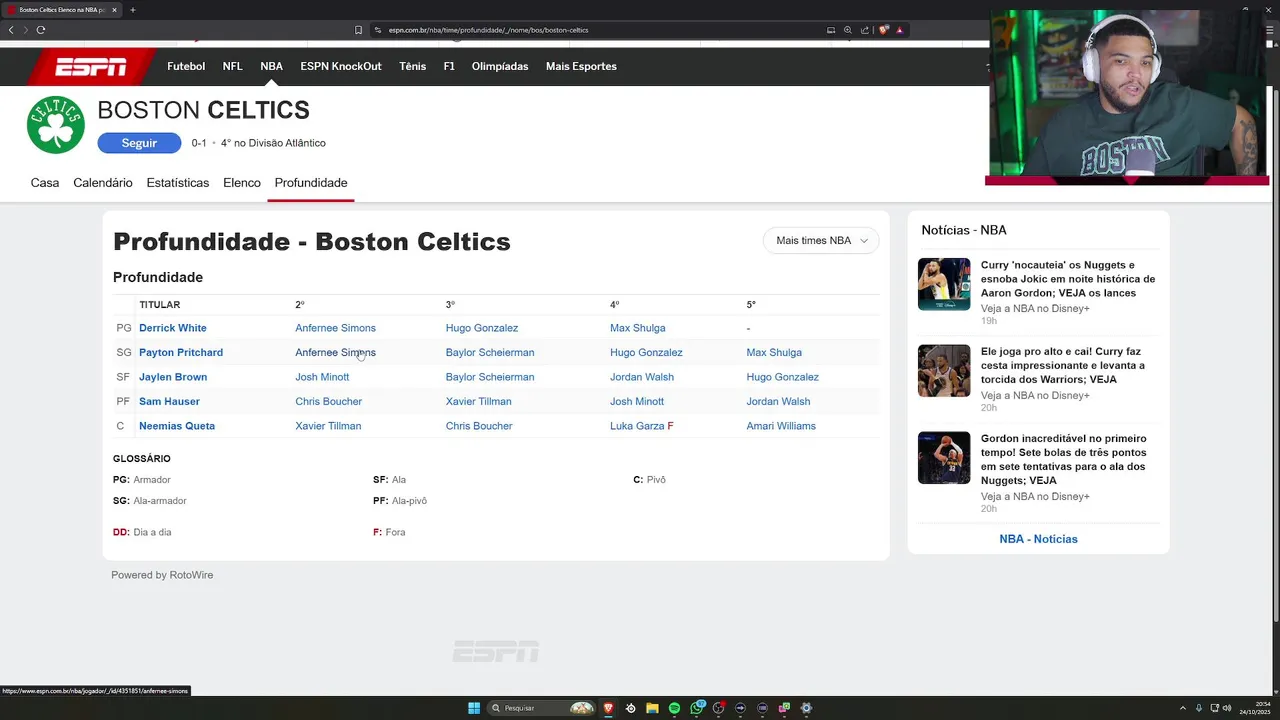This screenshot has width=1280, height=720.
Task: Click Amari Williams link
Action: pyautogui.click(x=781, y=426)
